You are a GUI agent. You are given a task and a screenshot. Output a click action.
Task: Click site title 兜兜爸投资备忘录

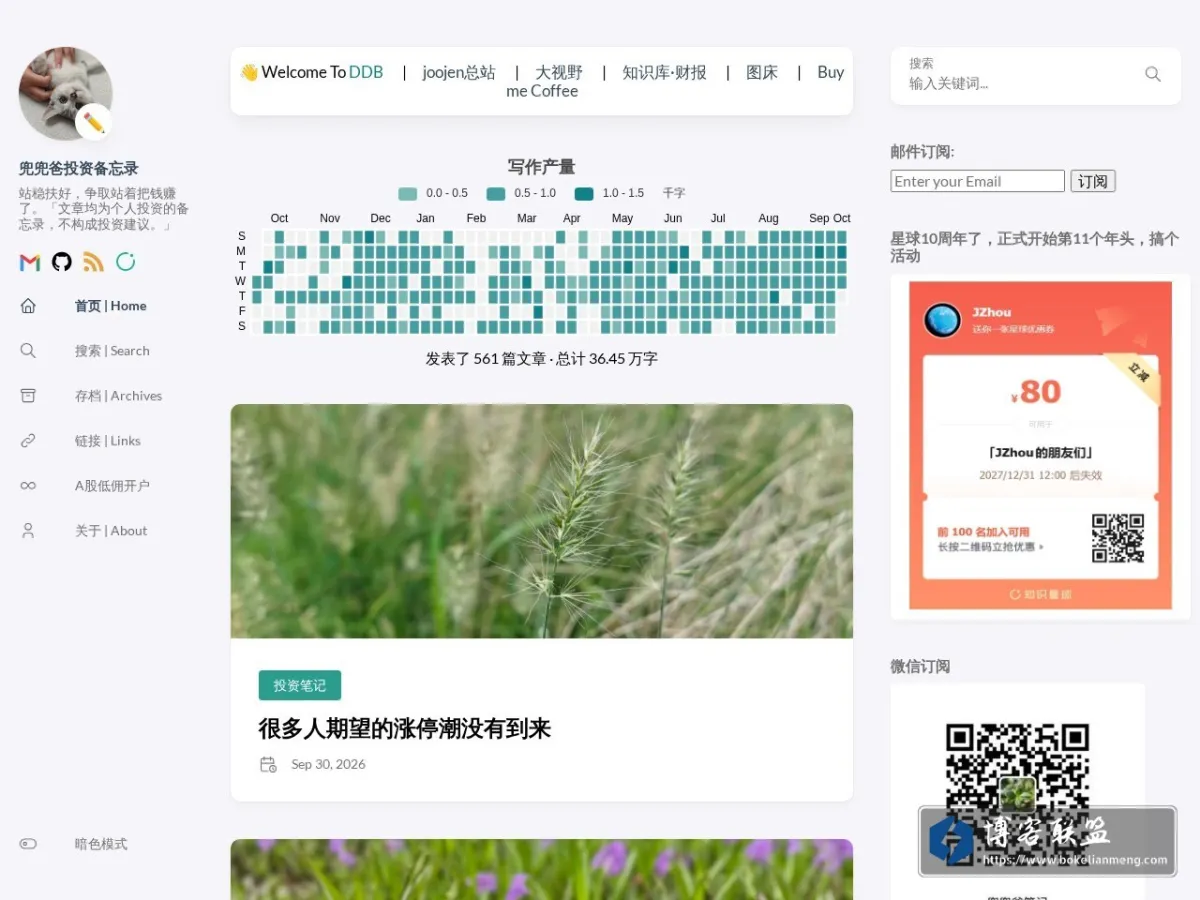79,168
